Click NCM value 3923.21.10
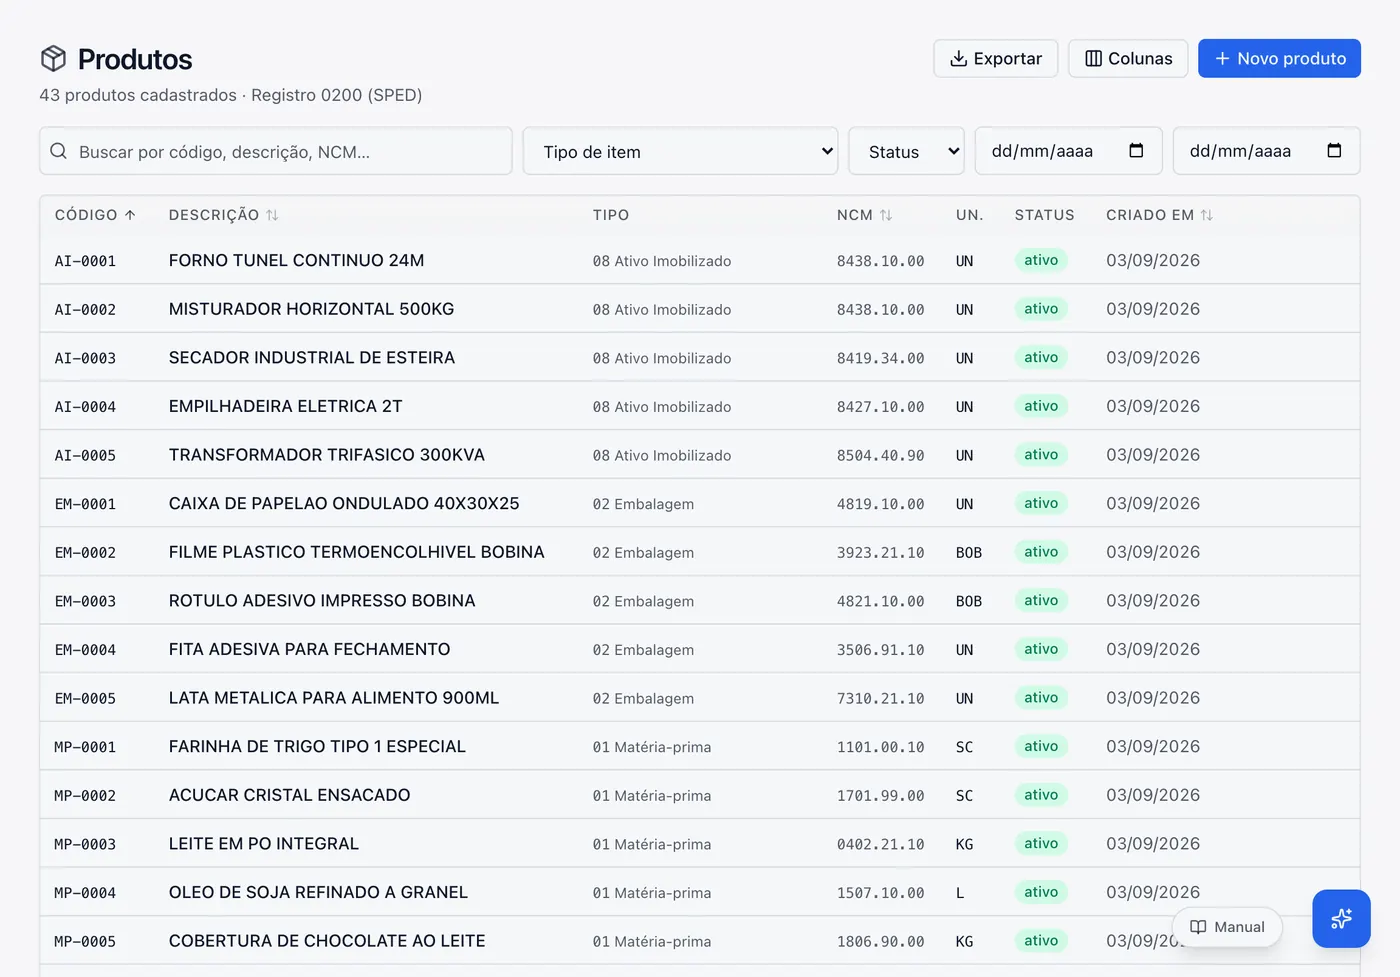The image size is (1400, 977). point(880,552)
